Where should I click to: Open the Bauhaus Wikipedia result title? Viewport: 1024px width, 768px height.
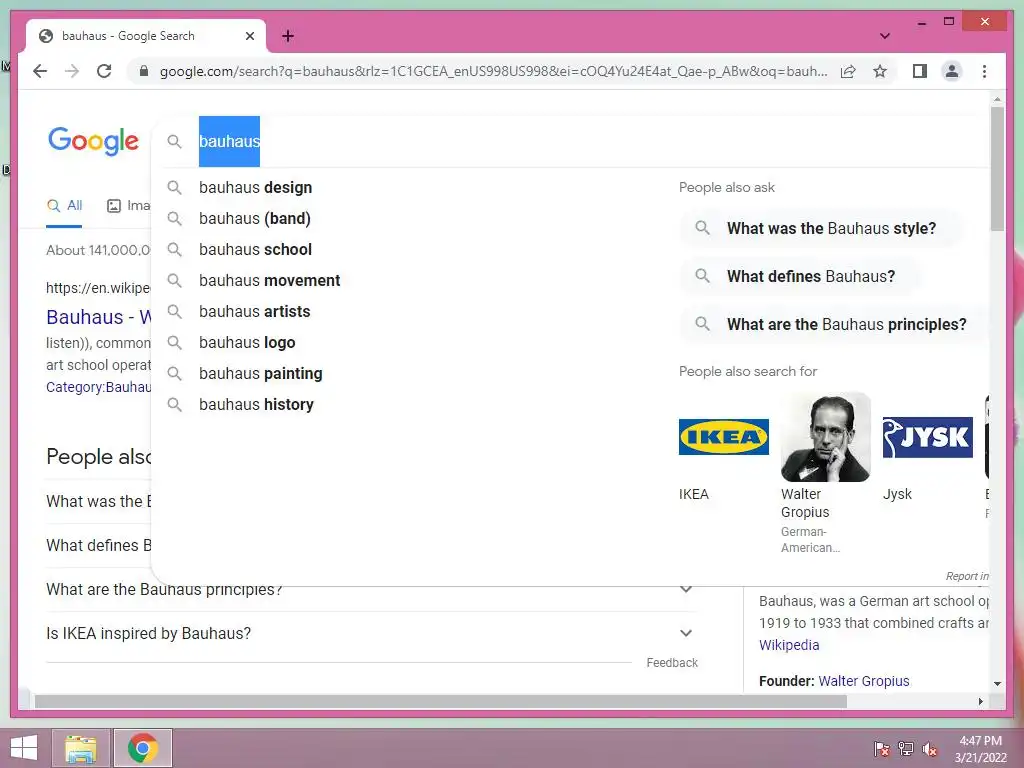pos(98,317)
